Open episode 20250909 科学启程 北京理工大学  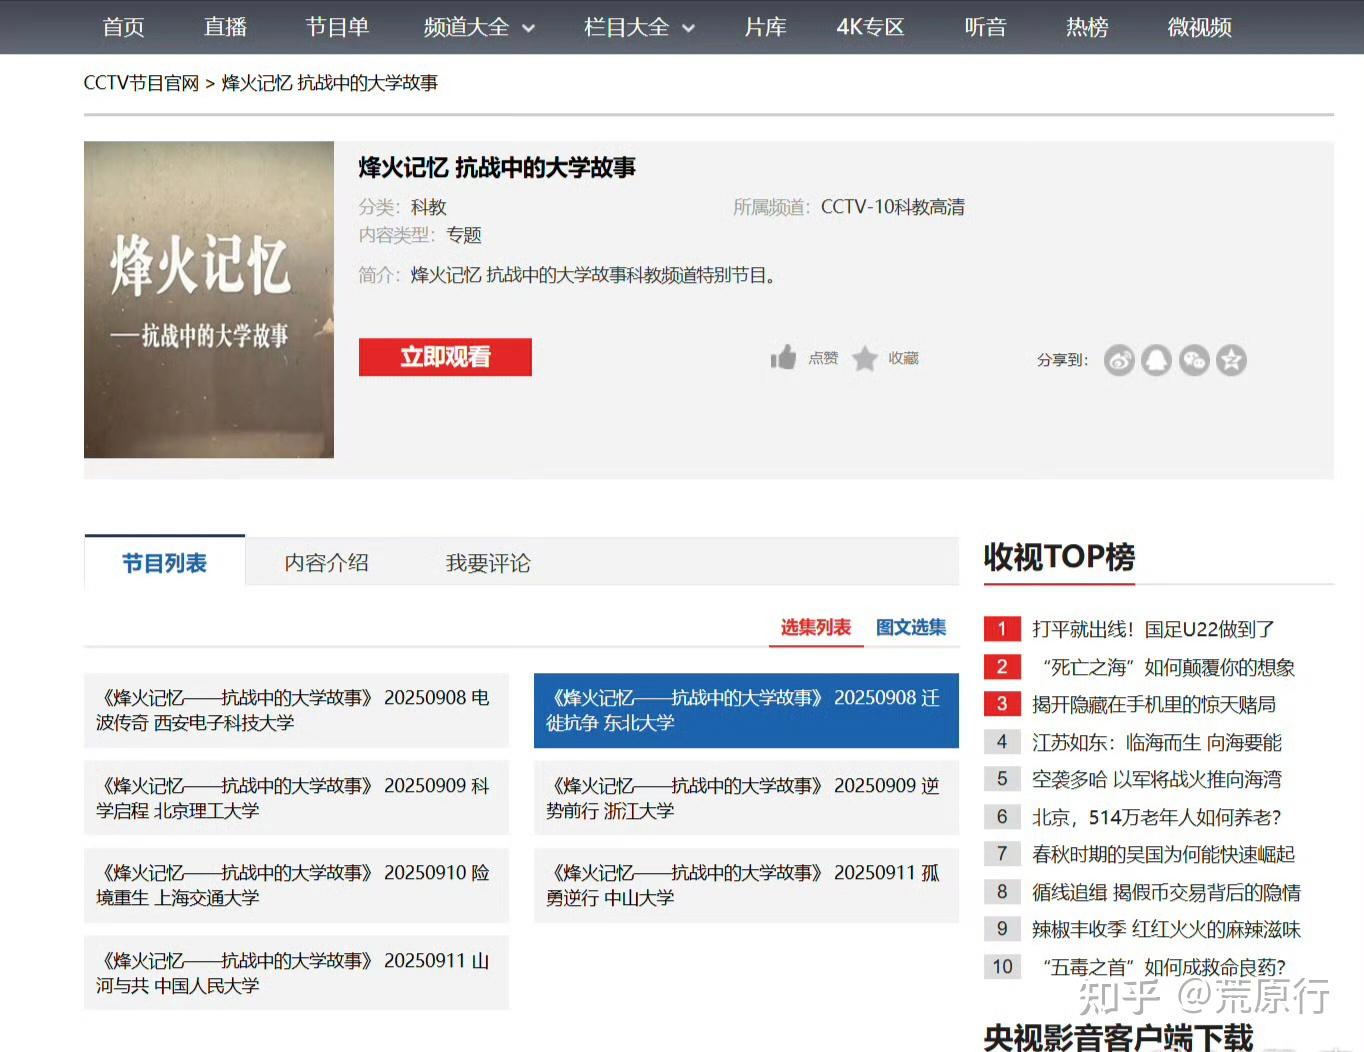tap(296, 798)
